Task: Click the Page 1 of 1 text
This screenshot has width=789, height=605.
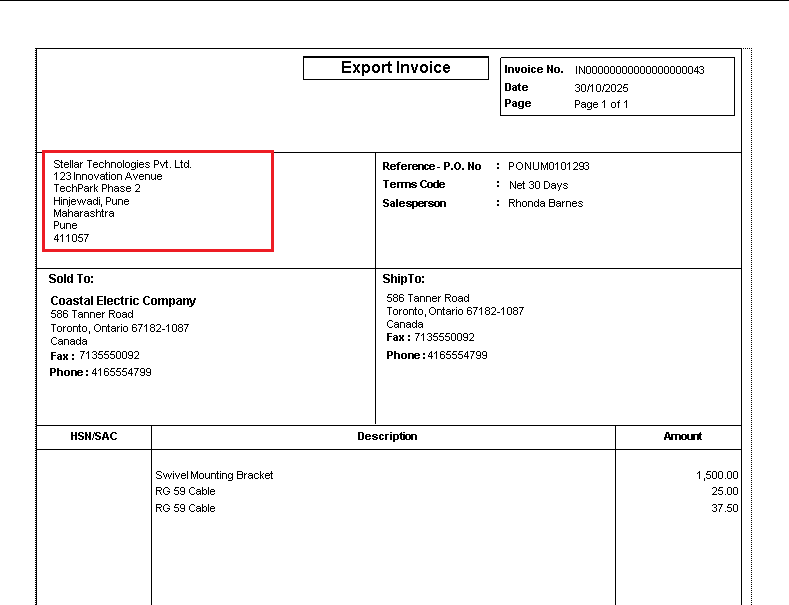Action: click(x=601, y=104)
